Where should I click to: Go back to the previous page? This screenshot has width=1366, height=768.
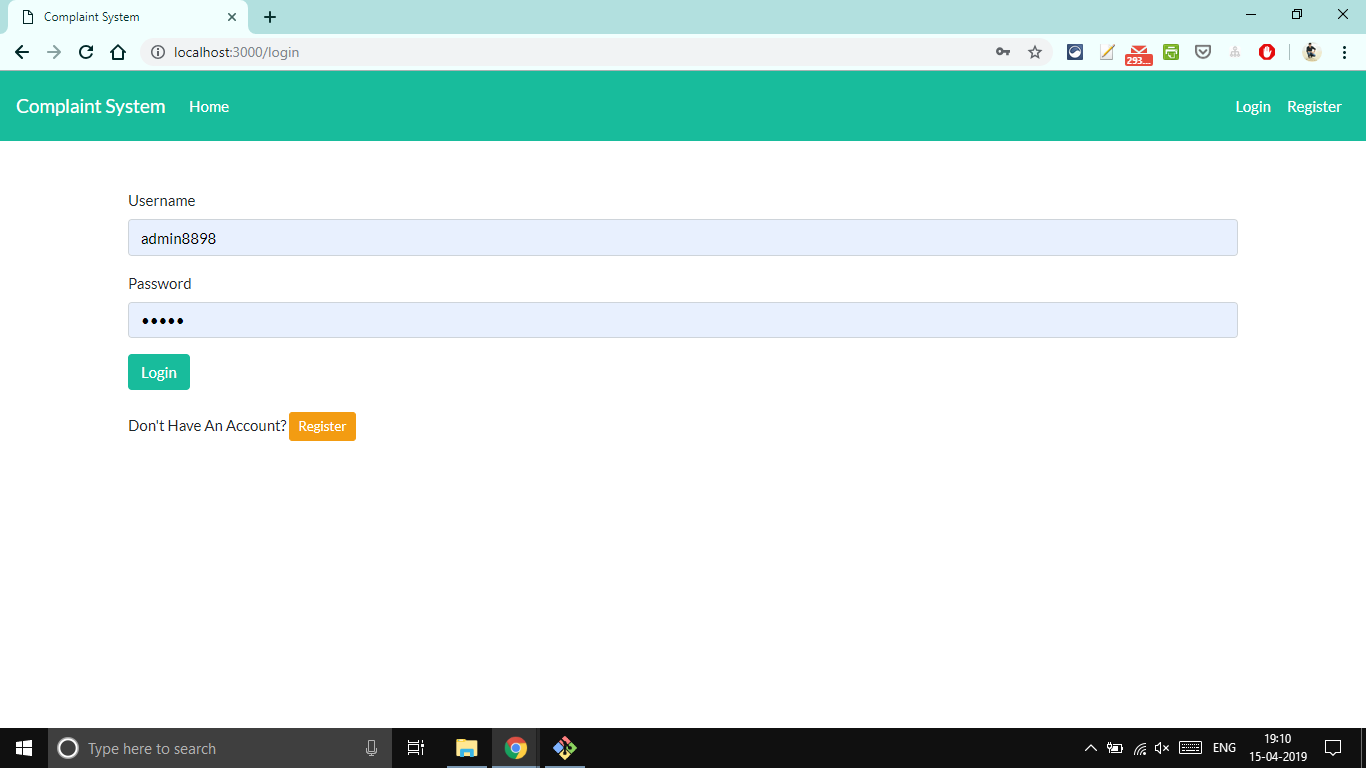click(x=22, y=52)
